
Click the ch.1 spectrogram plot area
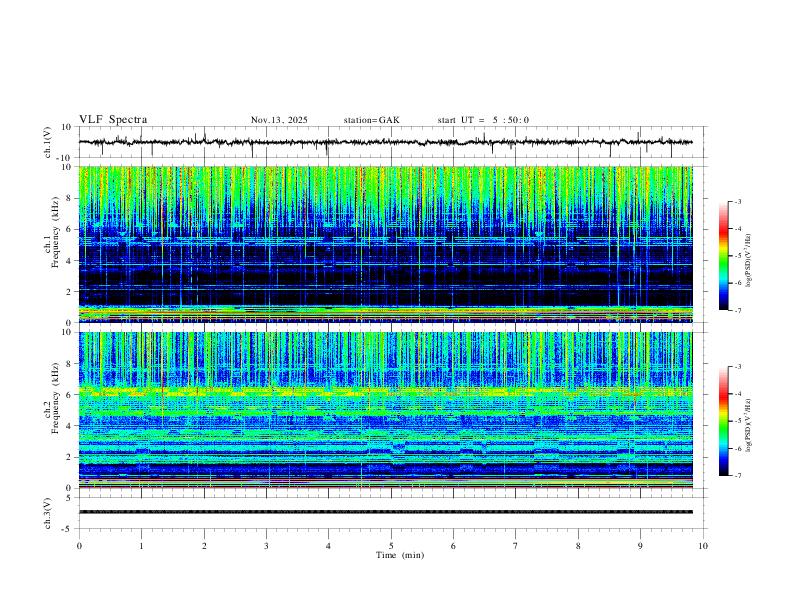pyautogui.click(x=386, y=244)
